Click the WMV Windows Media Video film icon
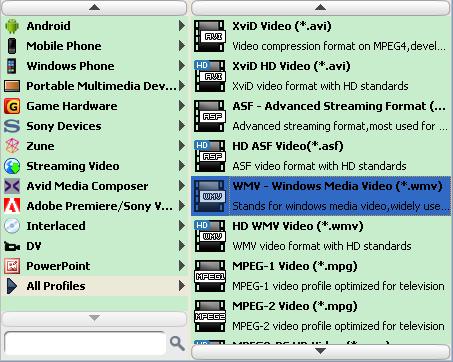This screenshot has height=362, width=453. pyautogui.click(x=210, y=196)
